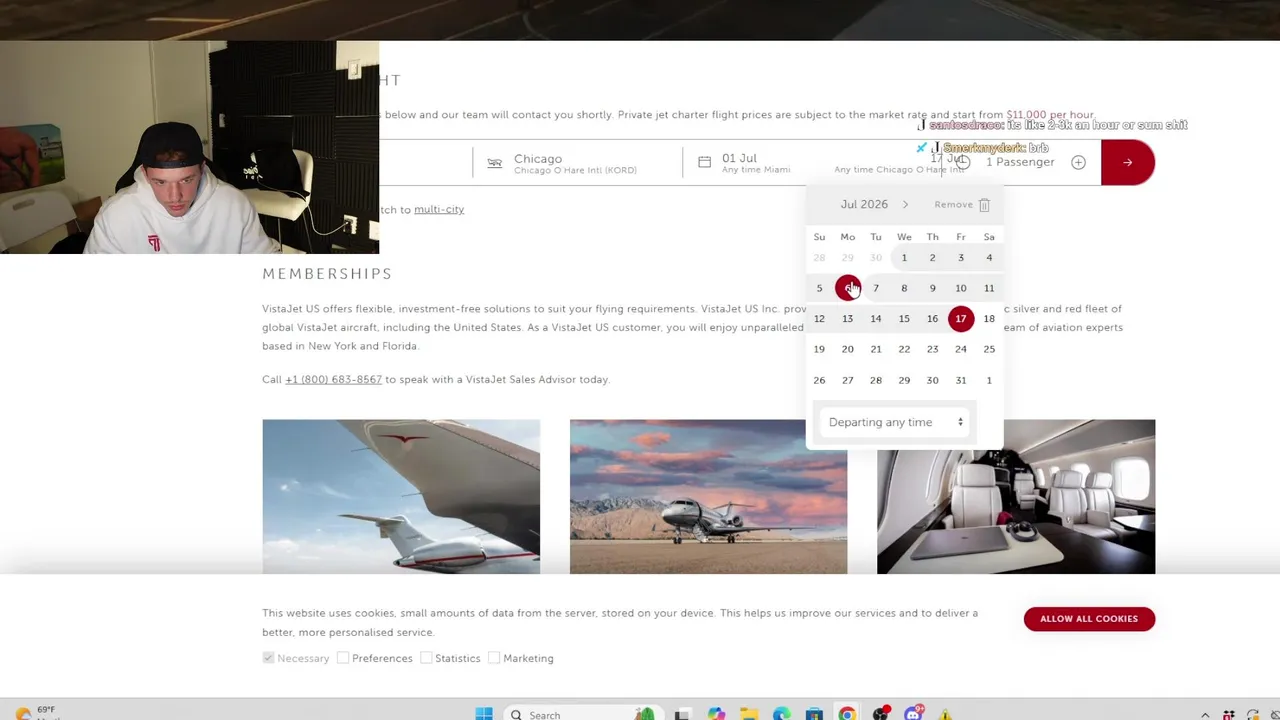Click the $11,000 per hour red text

(x=1050, y=115)
